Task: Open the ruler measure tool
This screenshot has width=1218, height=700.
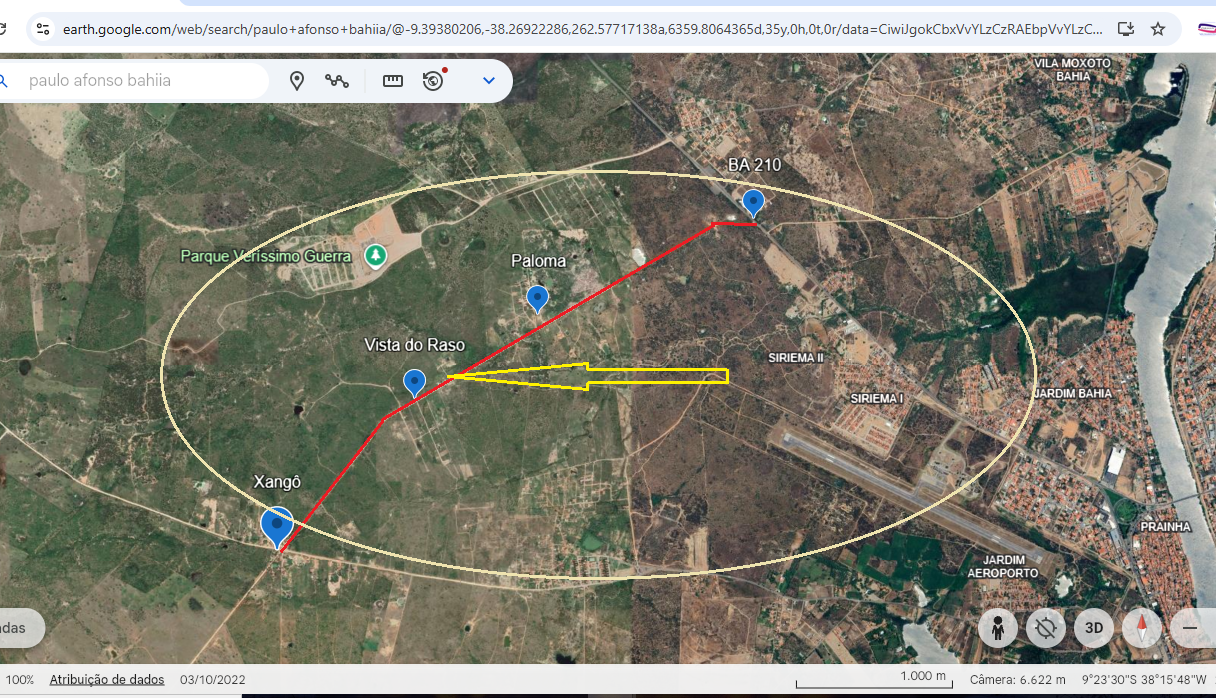Action: [x=393, y=81]
